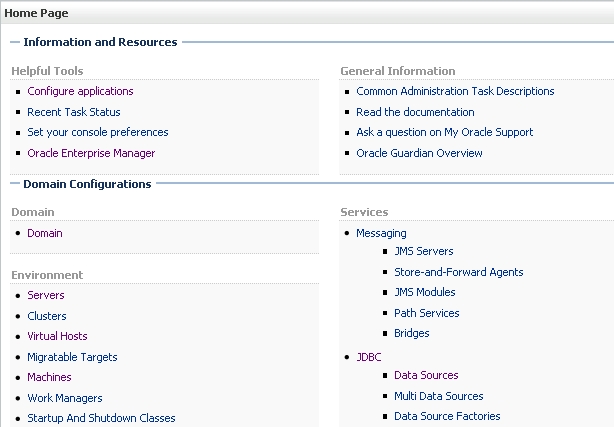Open JDBC Data Sources link

pos(426,375)
